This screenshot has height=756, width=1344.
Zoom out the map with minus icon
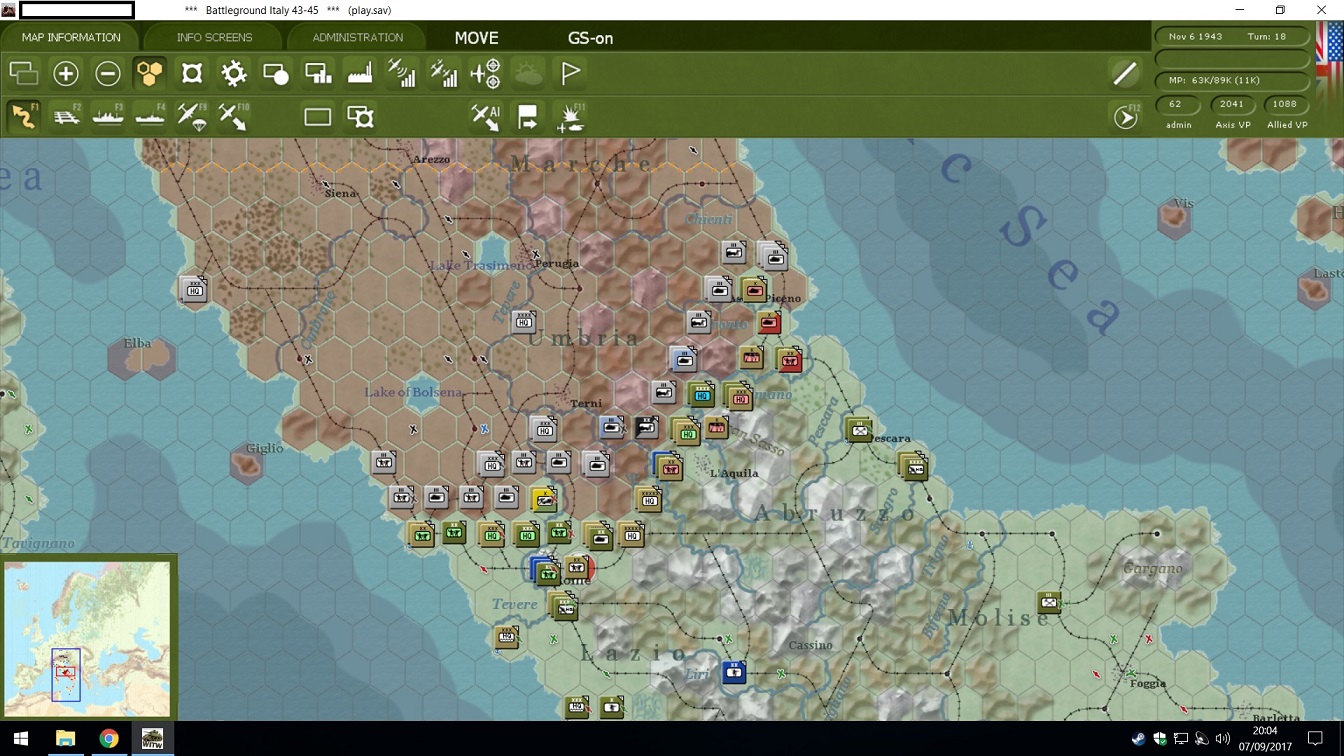(108, 73)
